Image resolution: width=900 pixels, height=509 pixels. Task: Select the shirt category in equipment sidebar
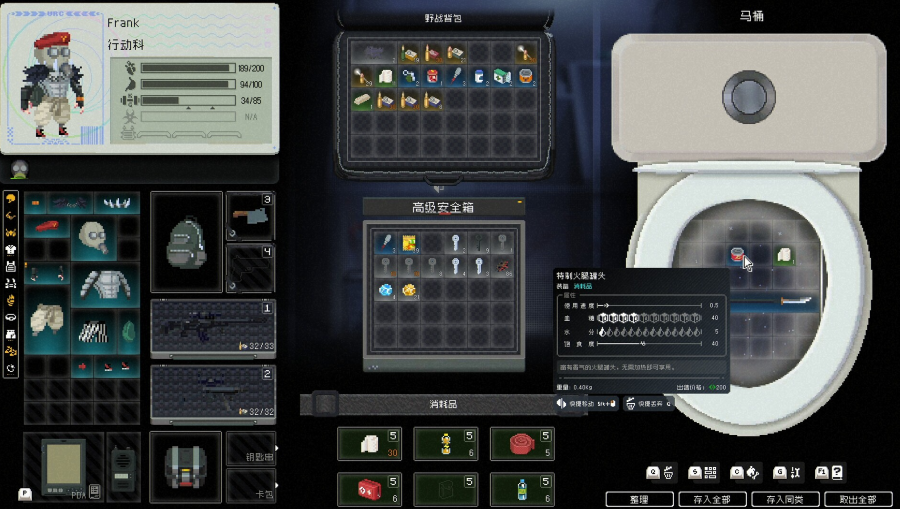(x=10, y=250)
